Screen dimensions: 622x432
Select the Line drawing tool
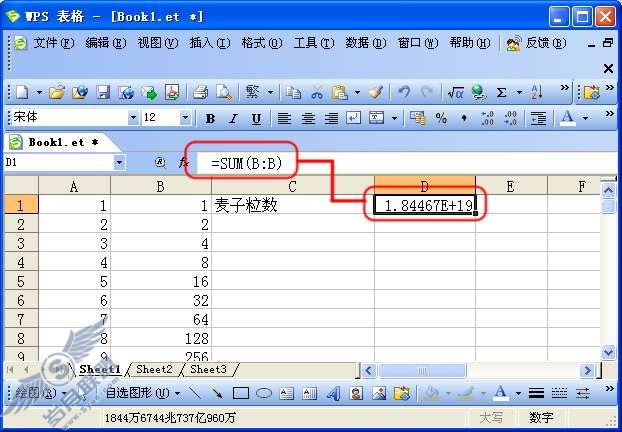point(194,393)
